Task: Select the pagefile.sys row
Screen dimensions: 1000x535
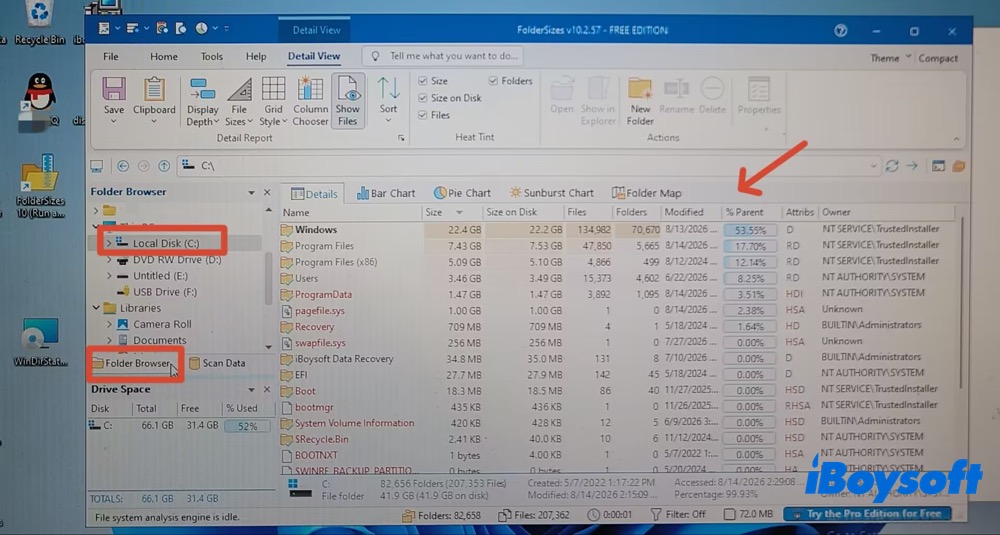Action: click(x=619, y=311)
